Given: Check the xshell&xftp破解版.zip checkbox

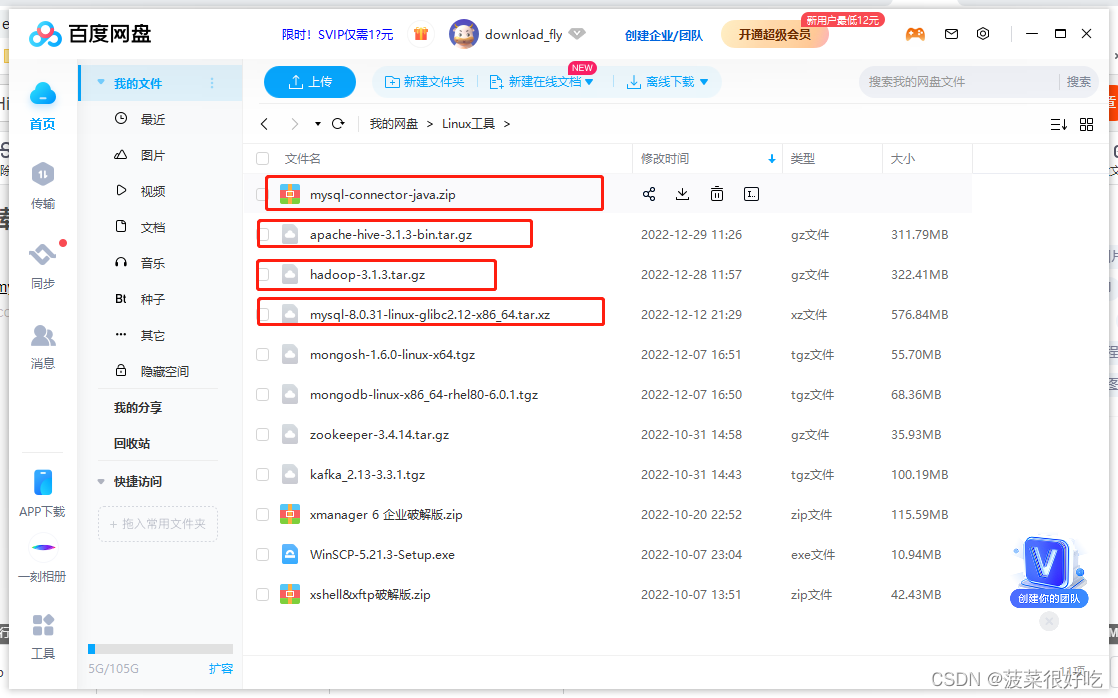Looking at the screenshot, I should pos(262,594).
